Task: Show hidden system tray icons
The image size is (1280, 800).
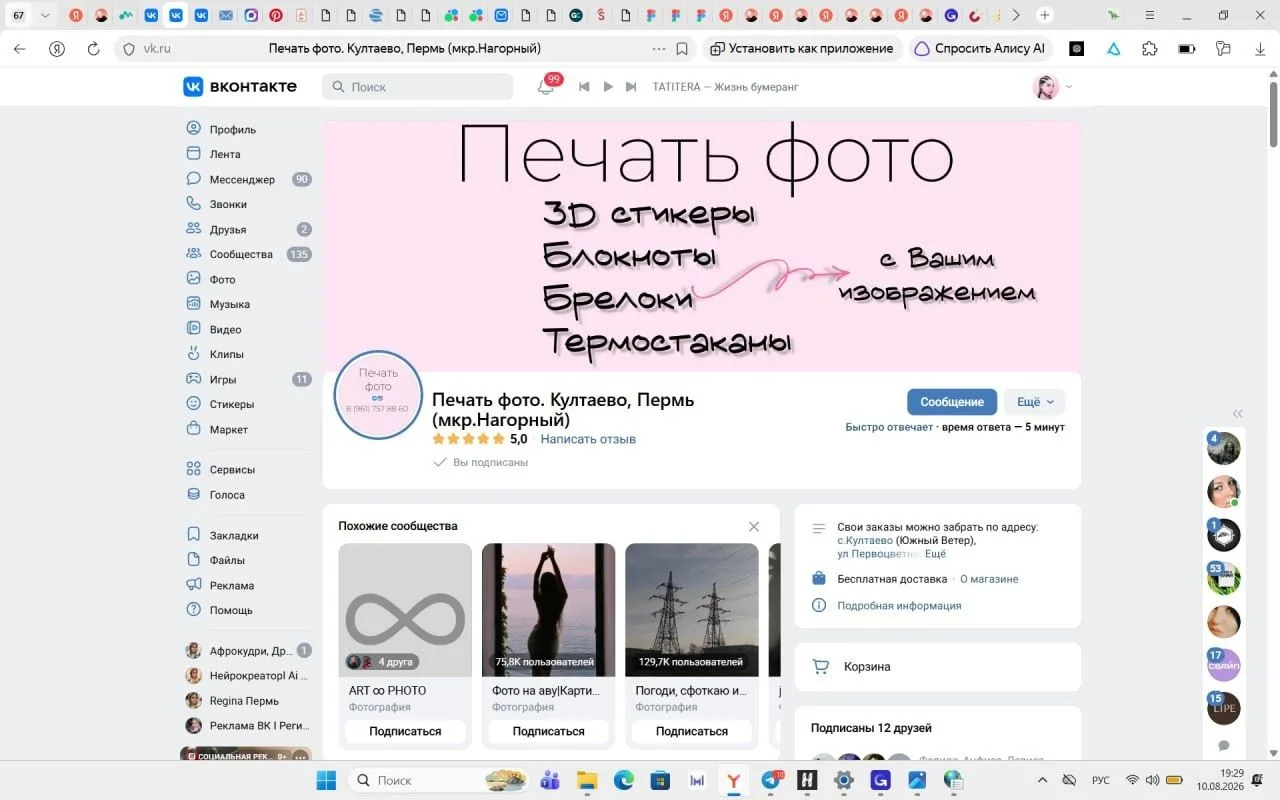Action: (x=1042, y=780)
